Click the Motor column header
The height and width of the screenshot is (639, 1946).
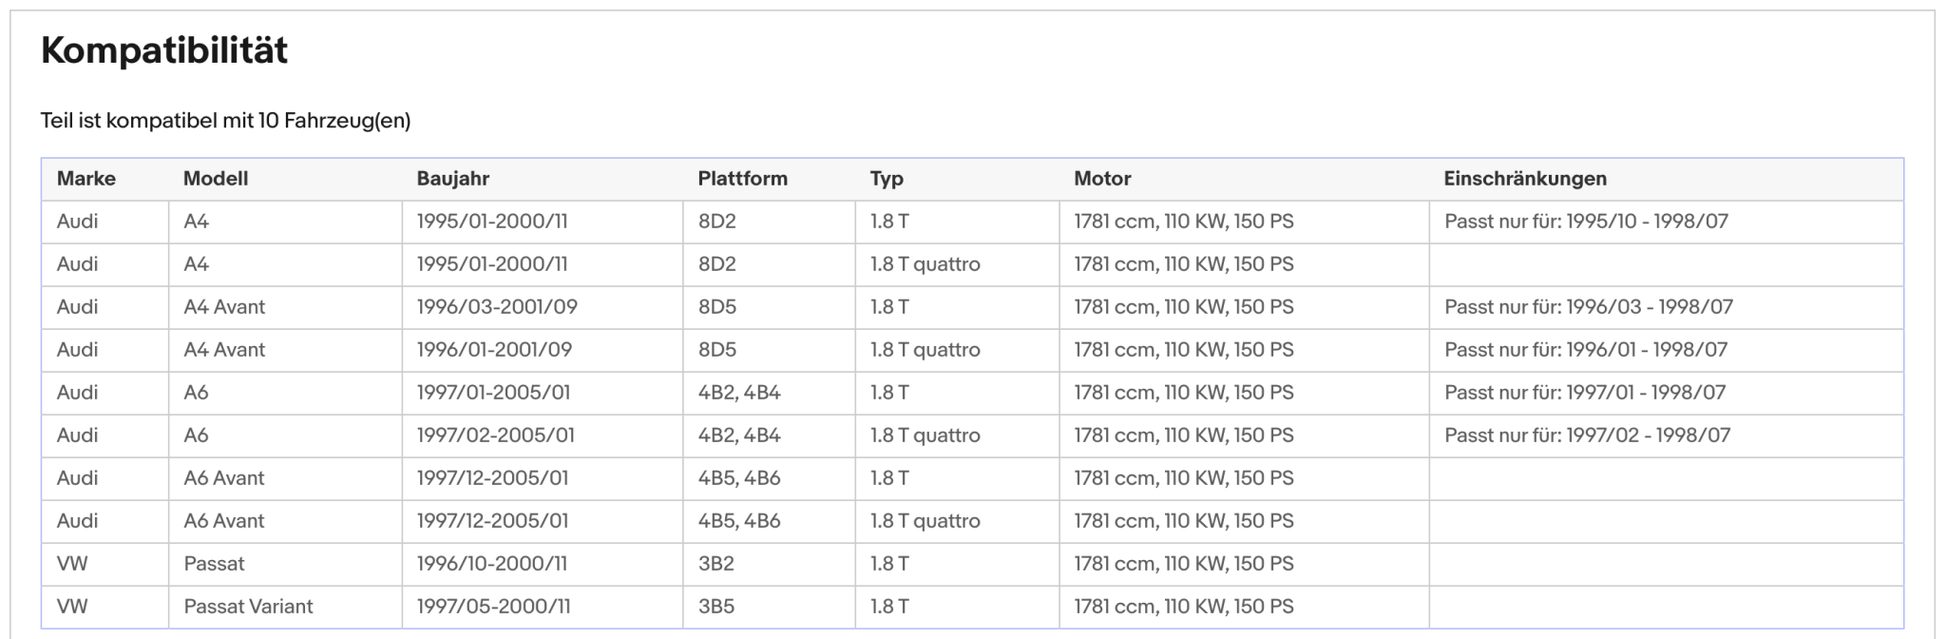tap(1102, 179)
